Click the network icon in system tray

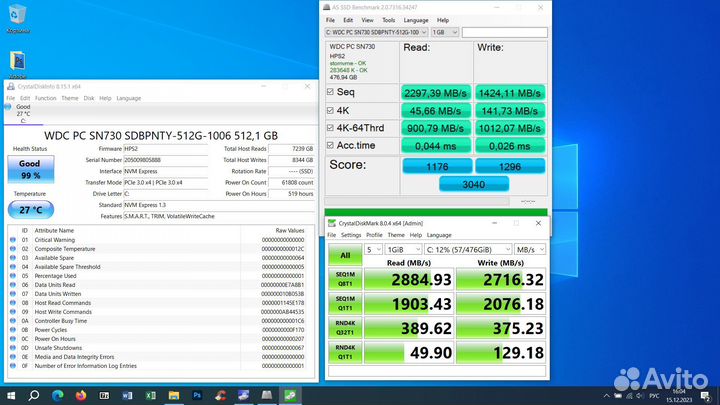point(629,396)
